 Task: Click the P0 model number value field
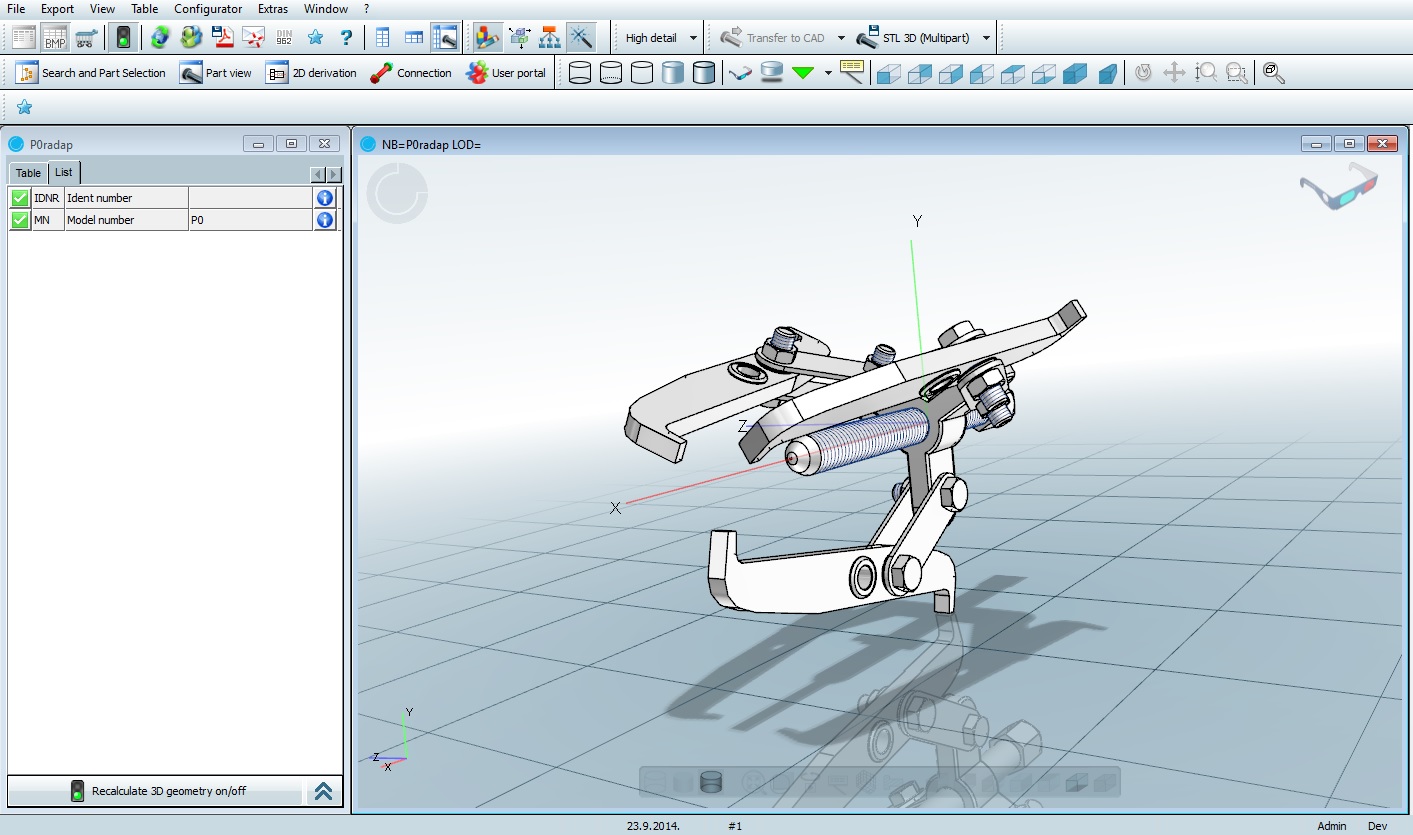click(x=250, y=220)
